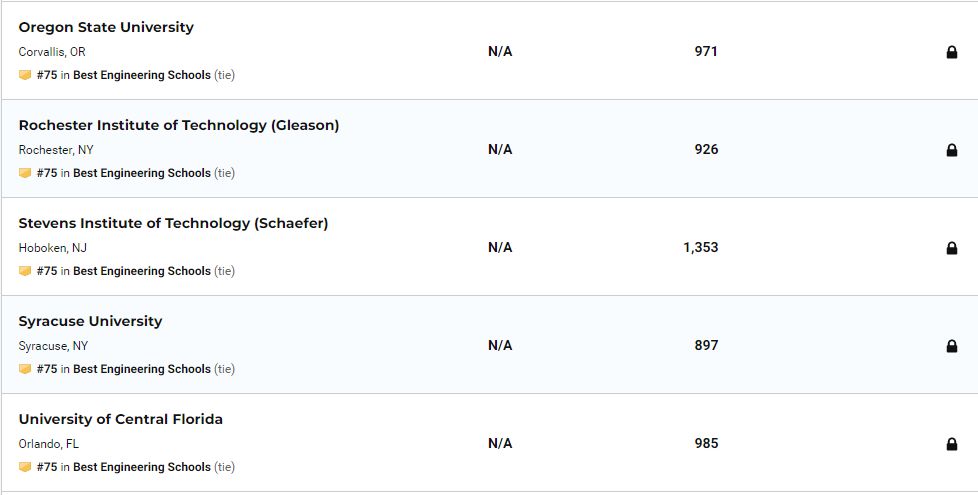This screenshot has width=978, height=495.
Task: Click lock icon for University of Central Florida
Action: (951, 444)
